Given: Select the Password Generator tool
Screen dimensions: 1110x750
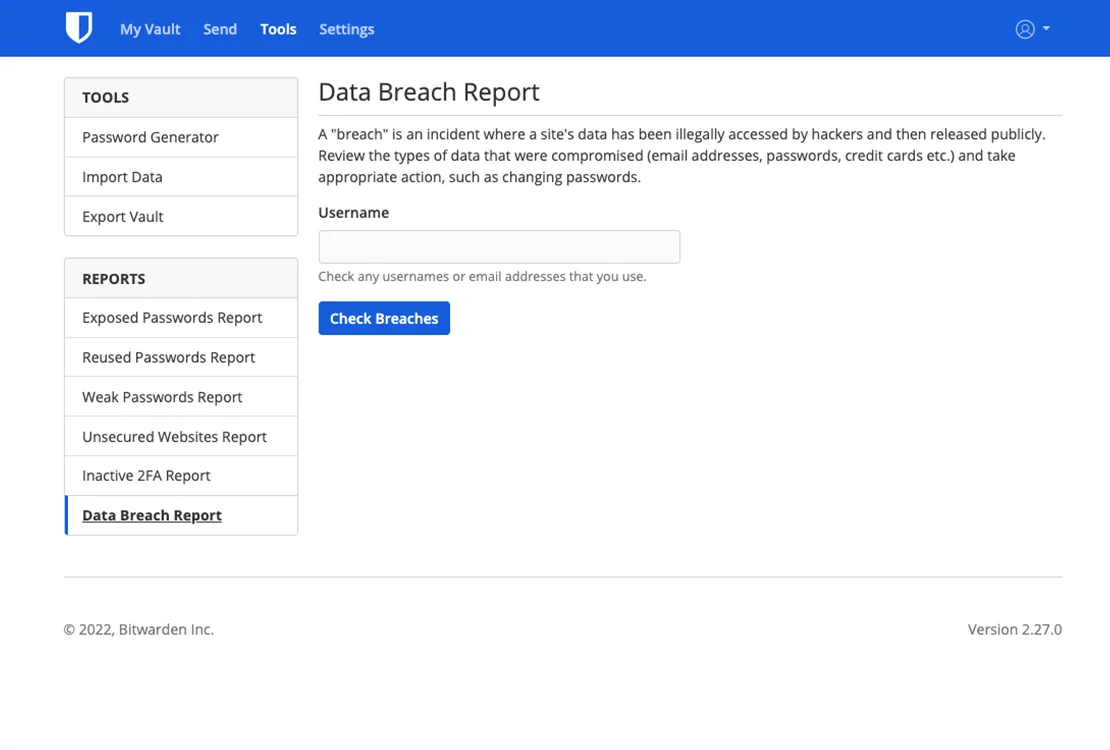Looking at the screenshot, I should click(x=152, y=137).
